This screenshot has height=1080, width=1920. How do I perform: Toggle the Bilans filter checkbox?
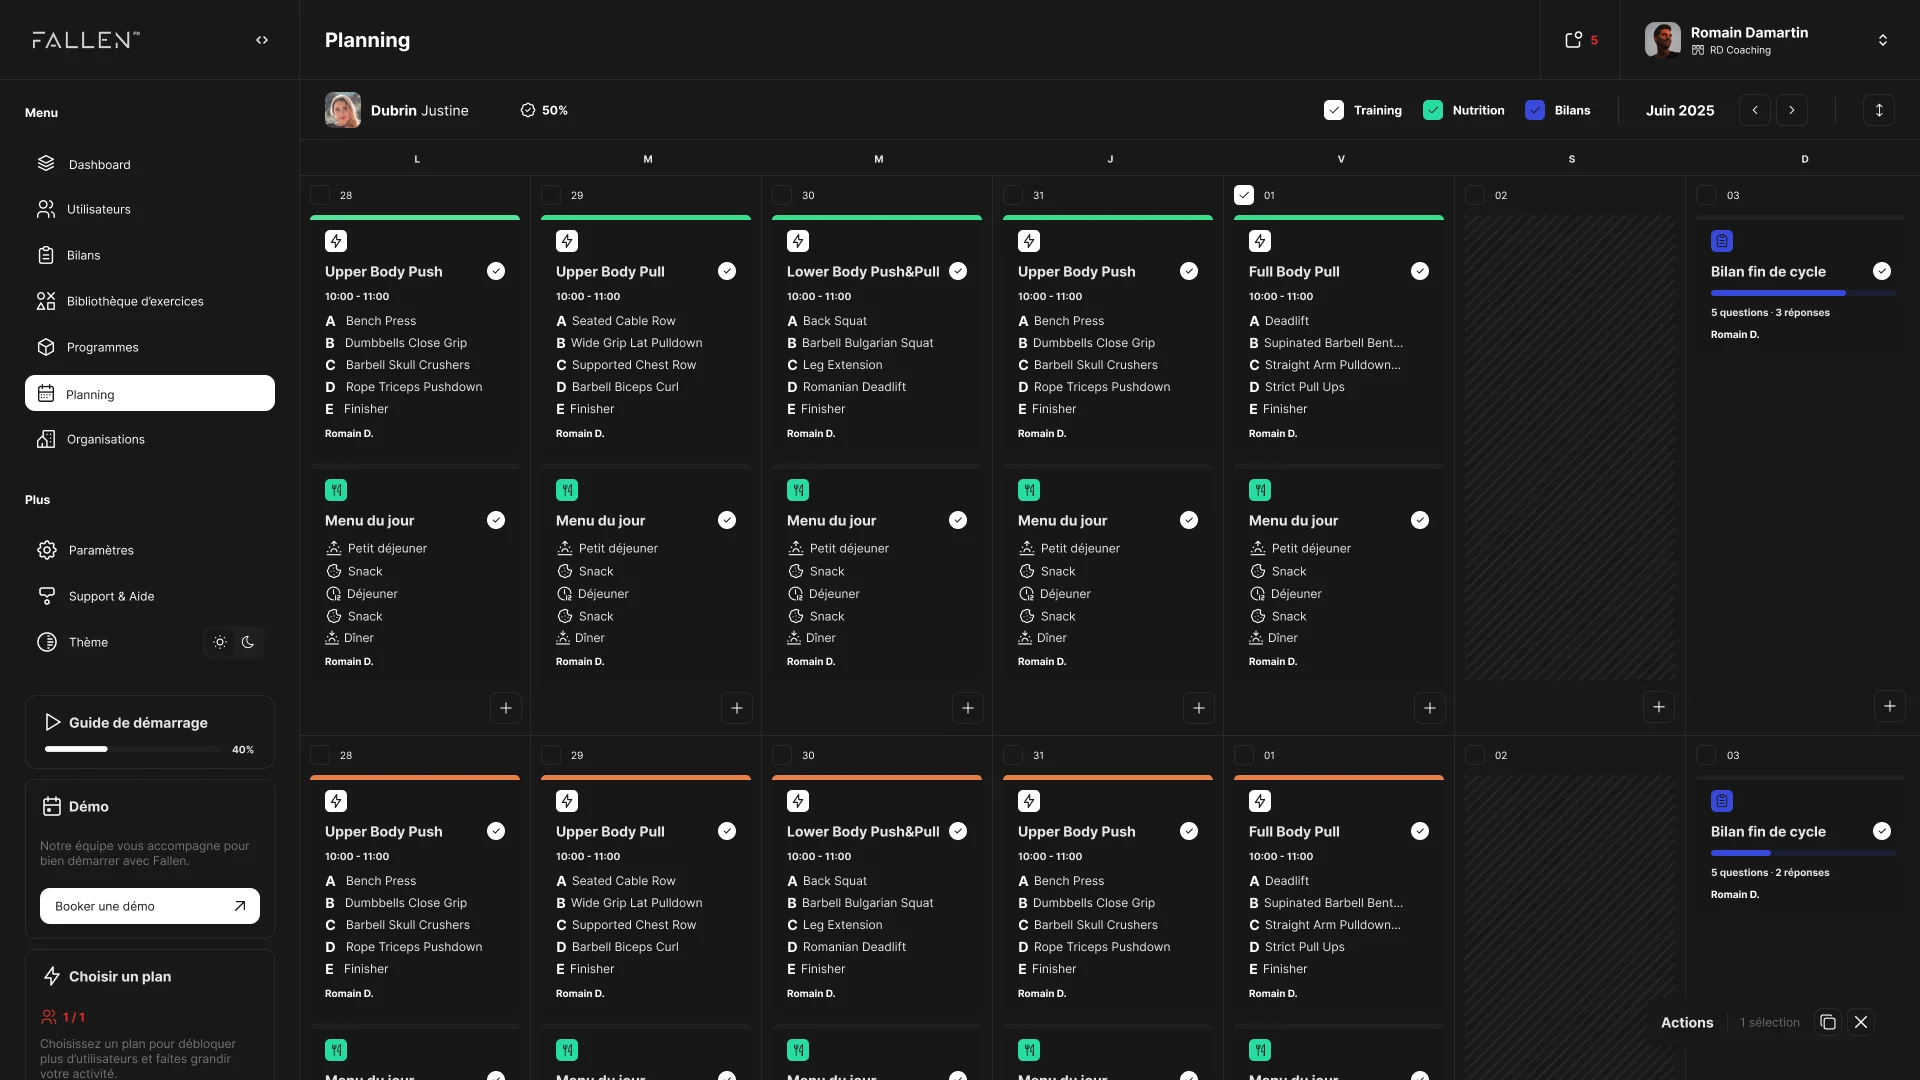1535,110
